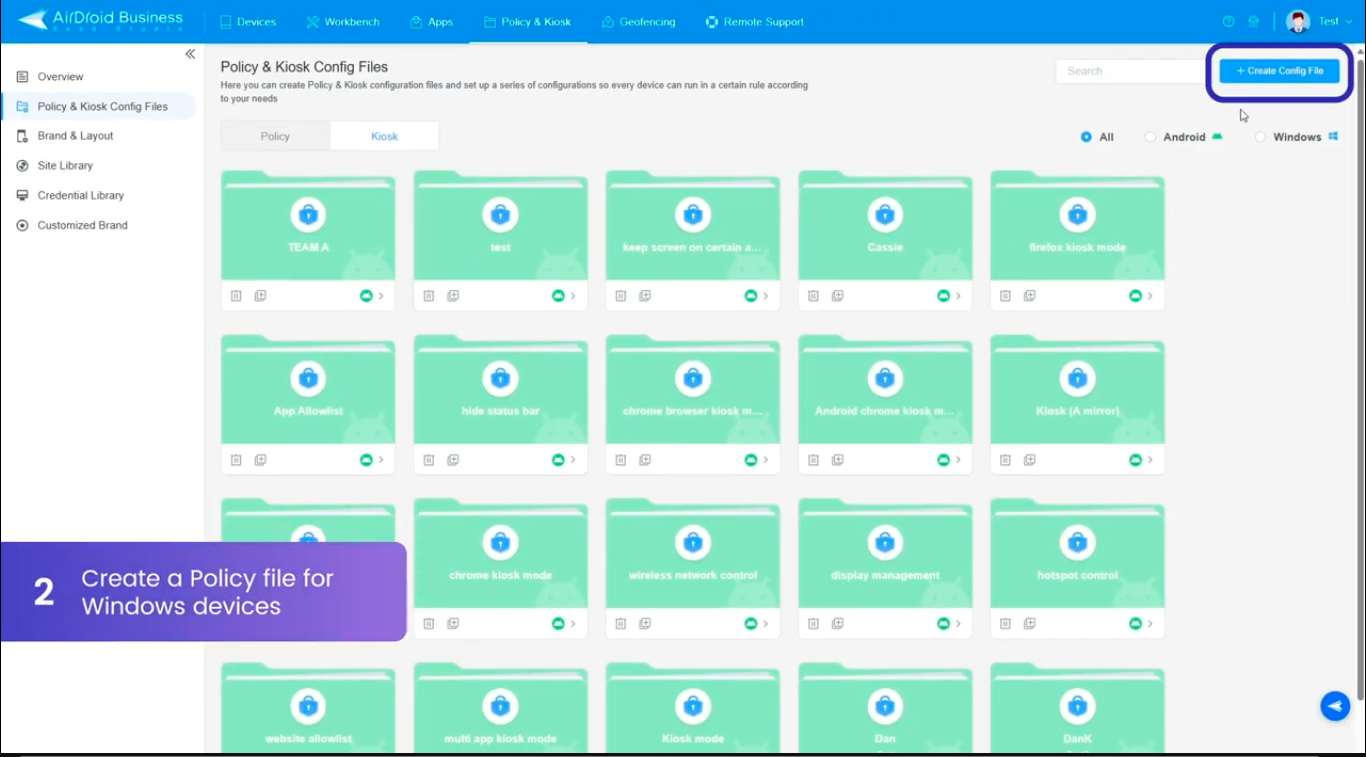The width and height of the screenshot is (1366, 757).
Task: Click the AirDroid Business logo
Action: click(x=101, y=20)
